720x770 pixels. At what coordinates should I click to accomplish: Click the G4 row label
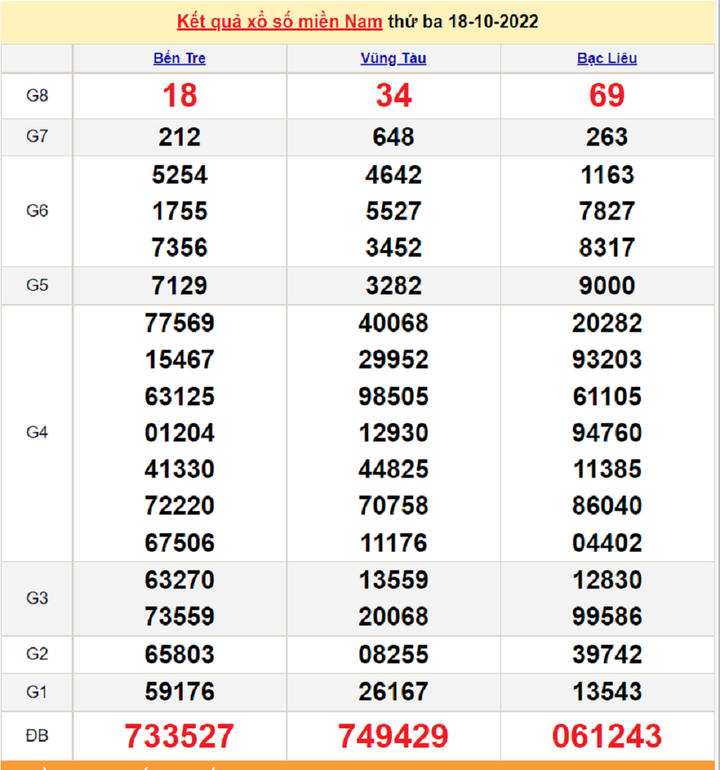click(x=37, y=433)
